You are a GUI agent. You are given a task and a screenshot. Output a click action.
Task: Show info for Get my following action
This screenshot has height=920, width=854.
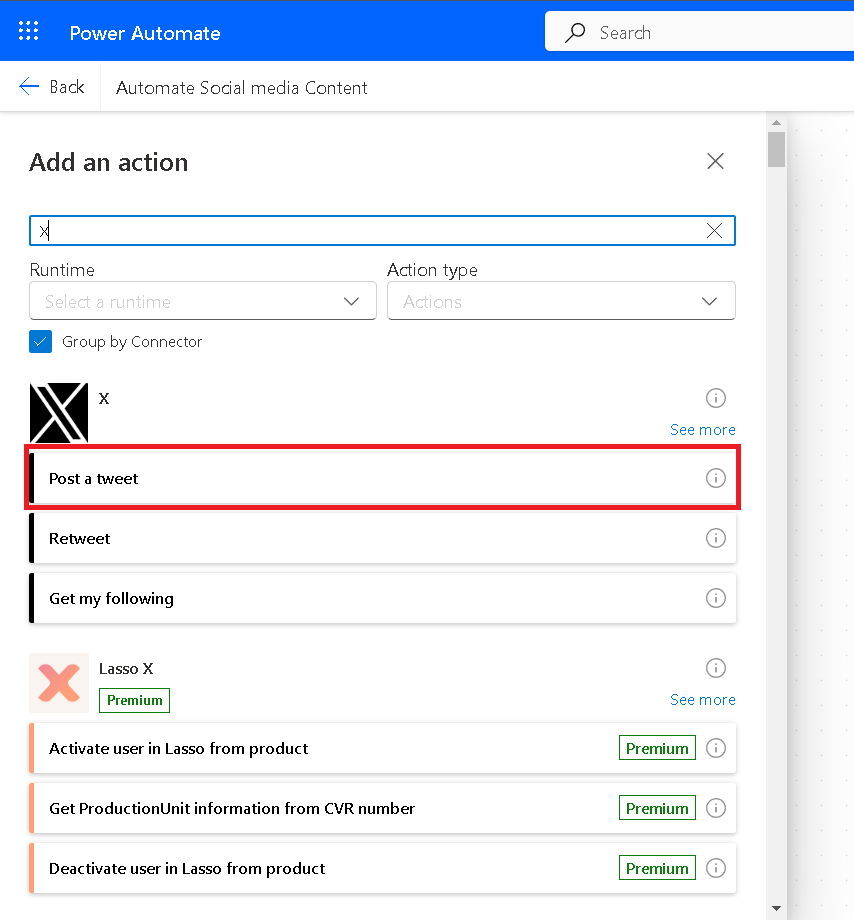[x=715, y=598]
